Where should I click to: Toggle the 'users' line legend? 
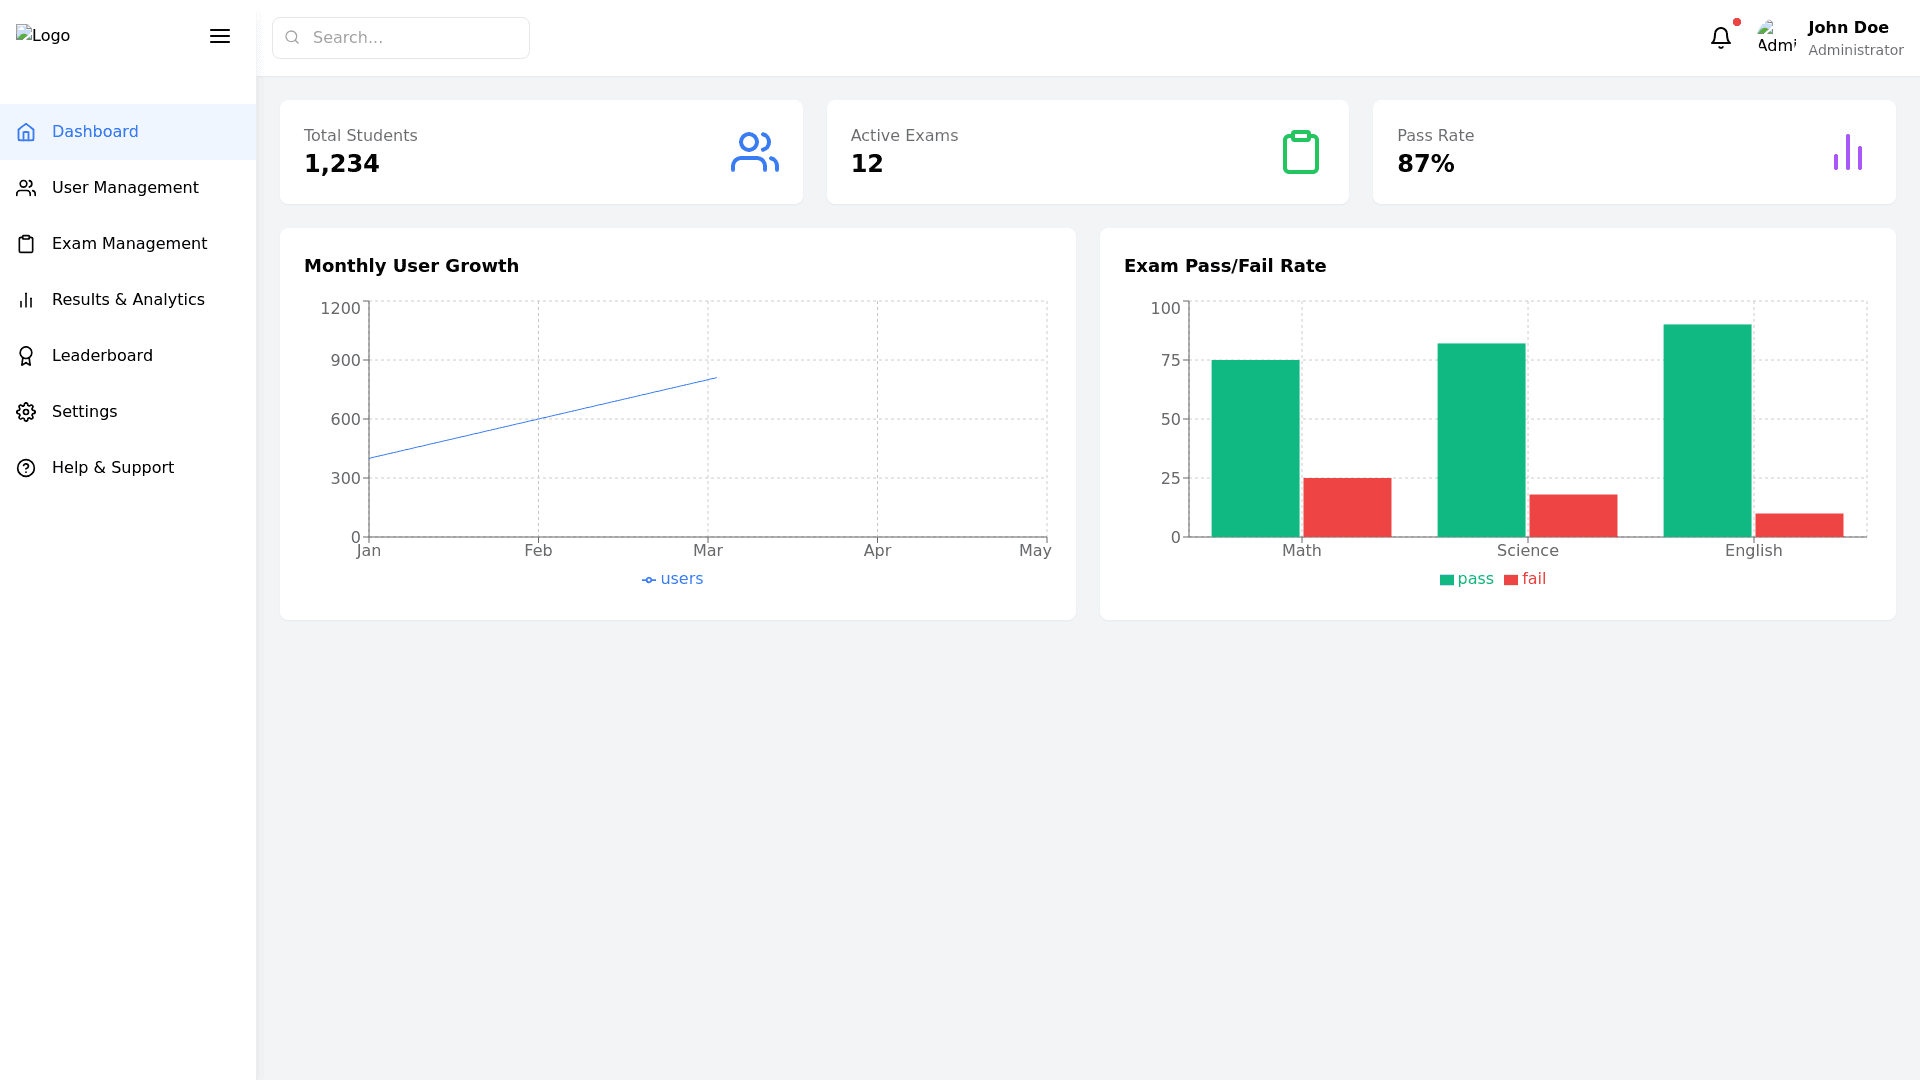pos(673,579)
